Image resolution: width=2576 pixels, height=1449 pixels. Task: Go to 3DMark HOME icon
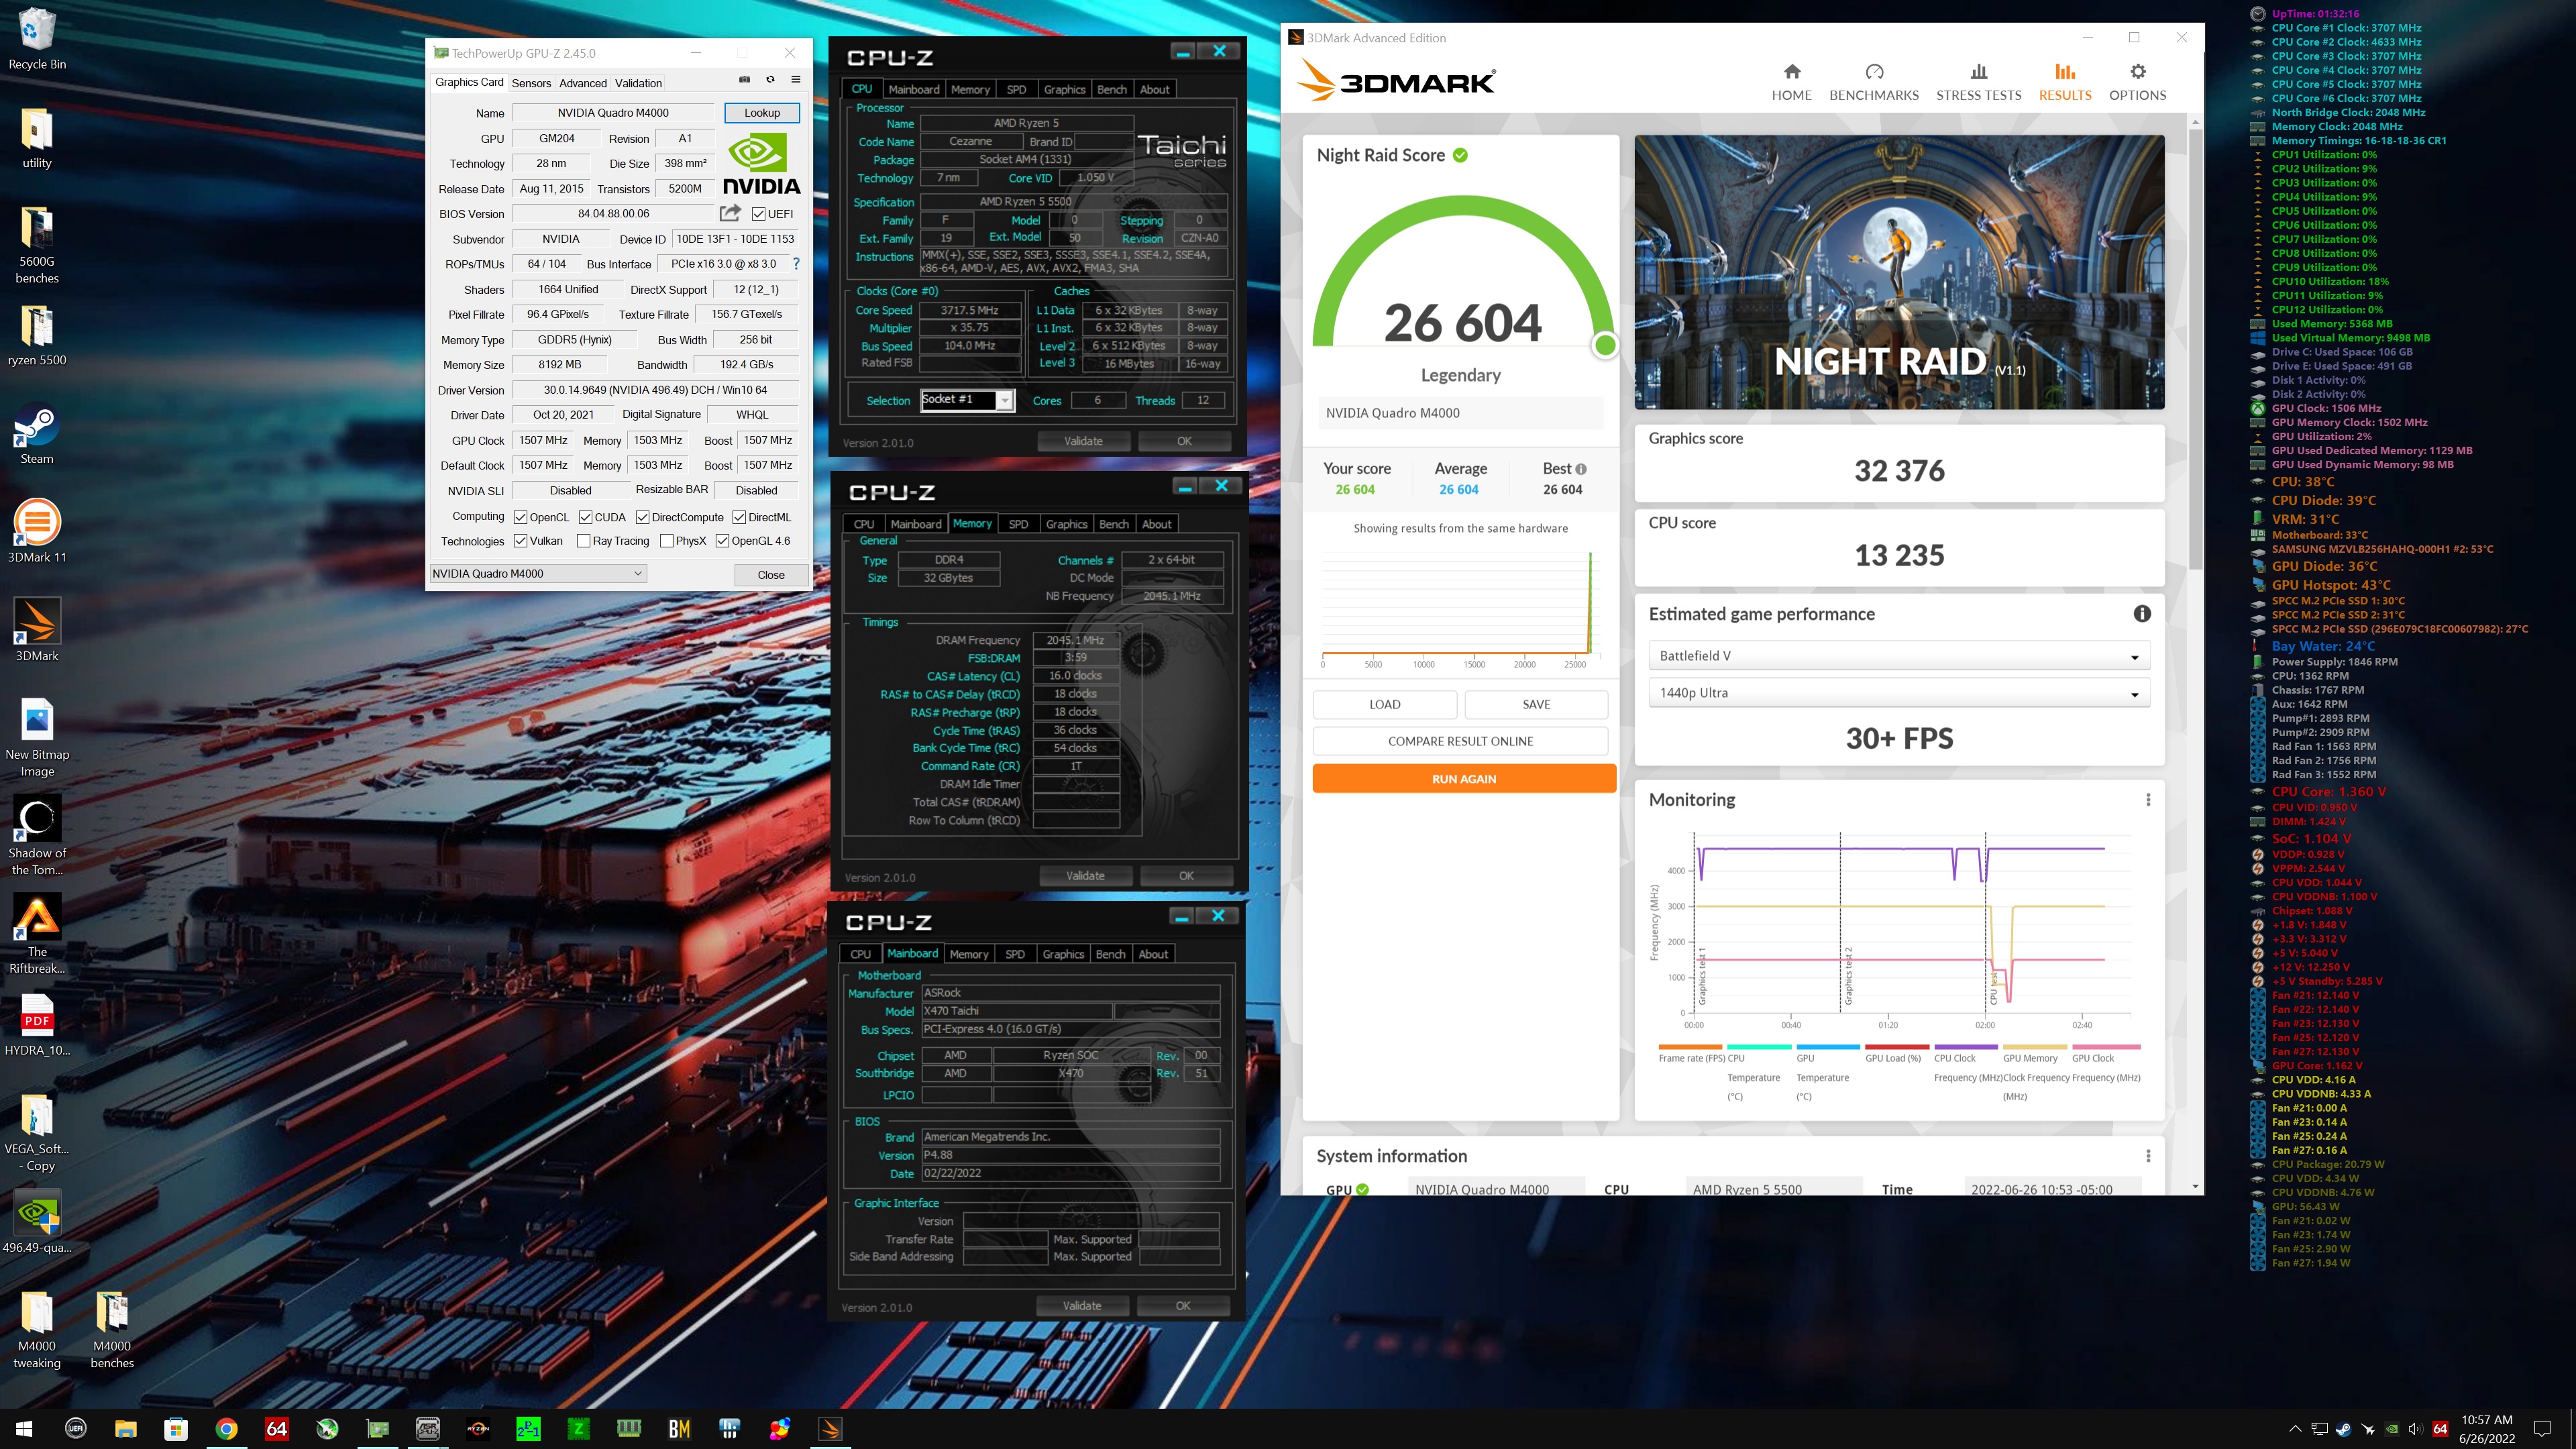[1791, 82]
